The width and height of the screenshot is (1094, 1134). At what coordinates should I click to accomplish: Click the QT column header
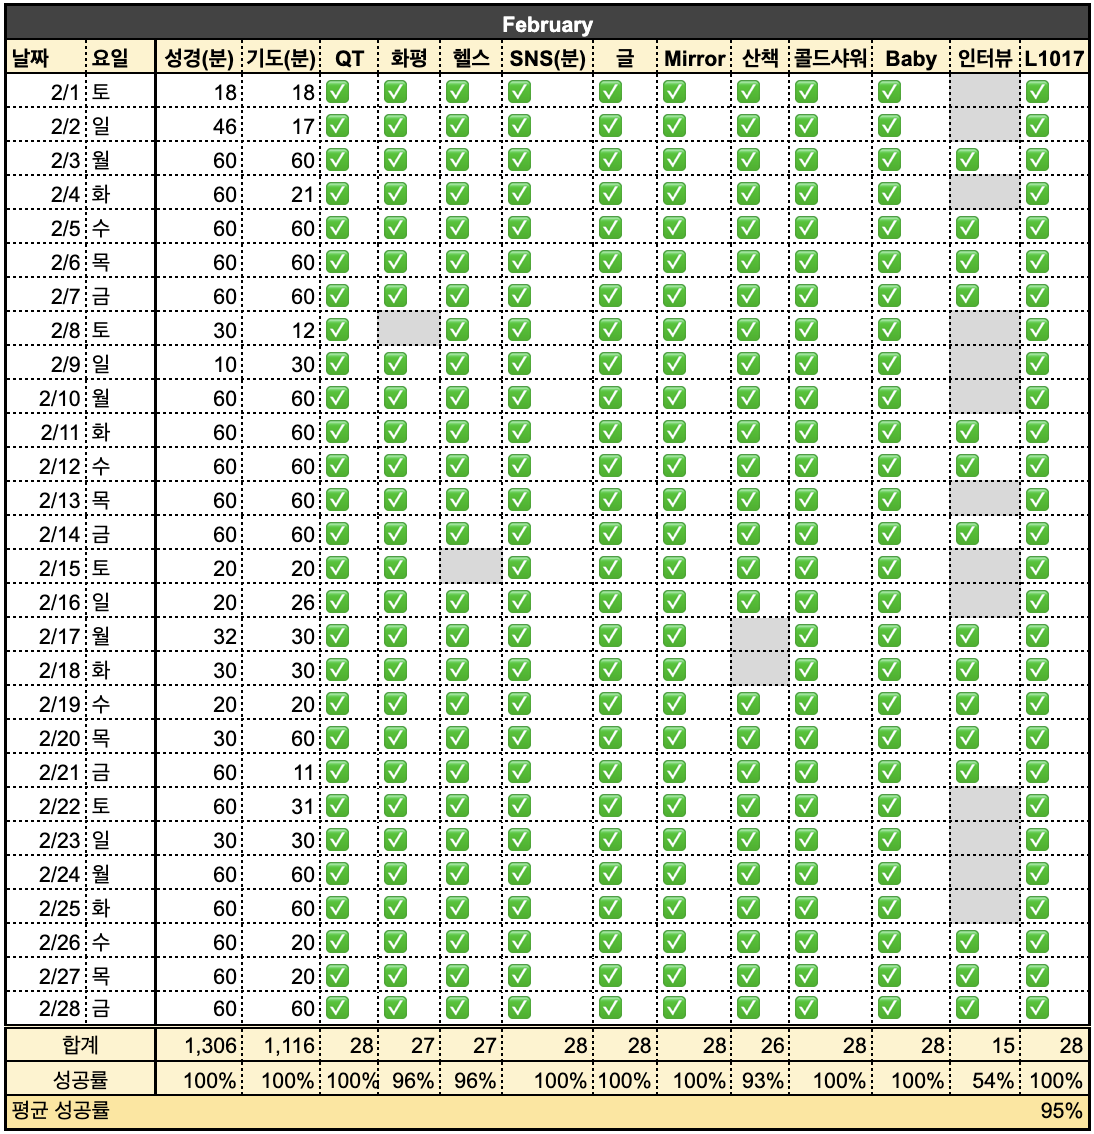point(350,58)
